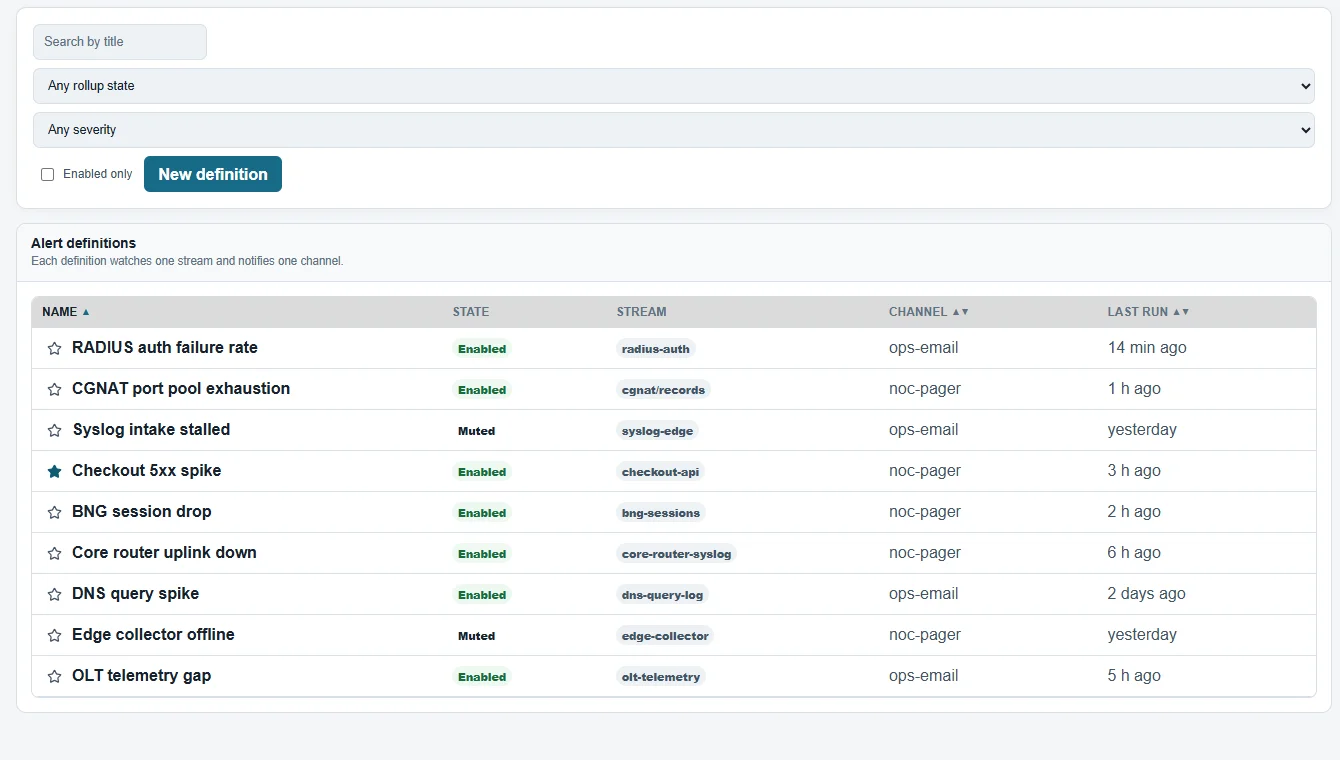Click Enabled badge on OLT telemetry gap
The width and height of the screenshot is (1340, 760).
click(482, 677)
